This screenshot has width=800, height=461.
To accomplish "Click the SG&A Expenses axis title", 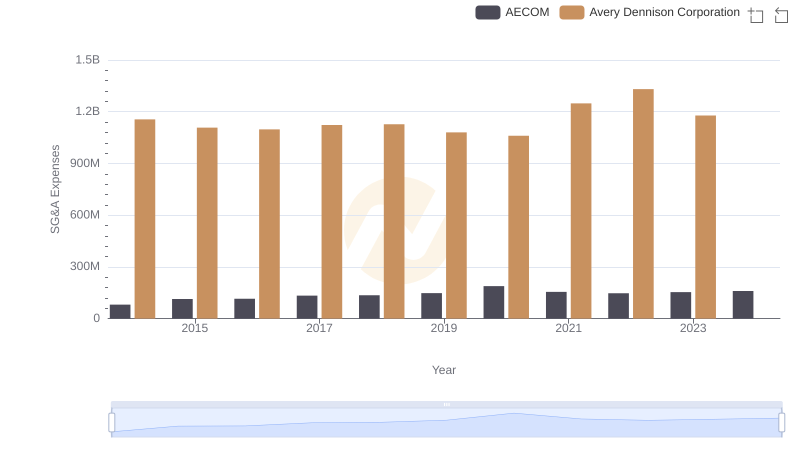I will tap(55, 189).
